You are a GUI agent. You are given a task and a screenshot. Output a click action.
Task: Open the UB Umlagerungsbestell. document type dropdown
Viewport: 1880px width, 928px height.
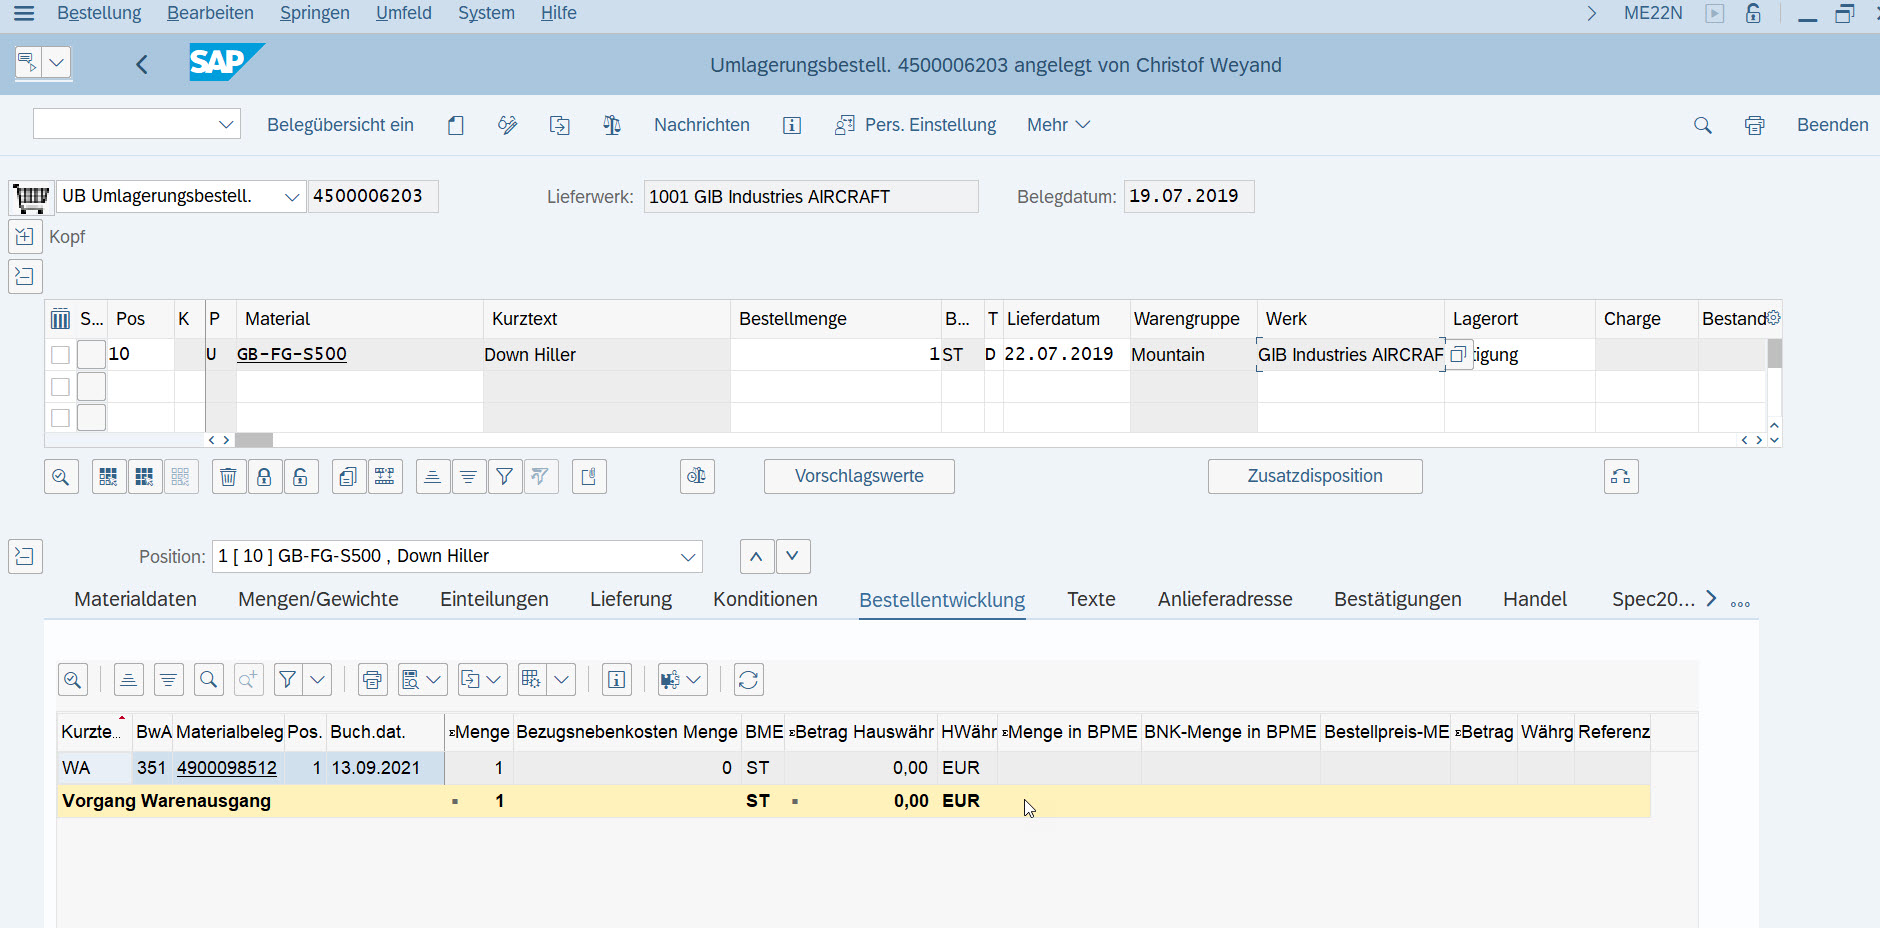point(291,197)
